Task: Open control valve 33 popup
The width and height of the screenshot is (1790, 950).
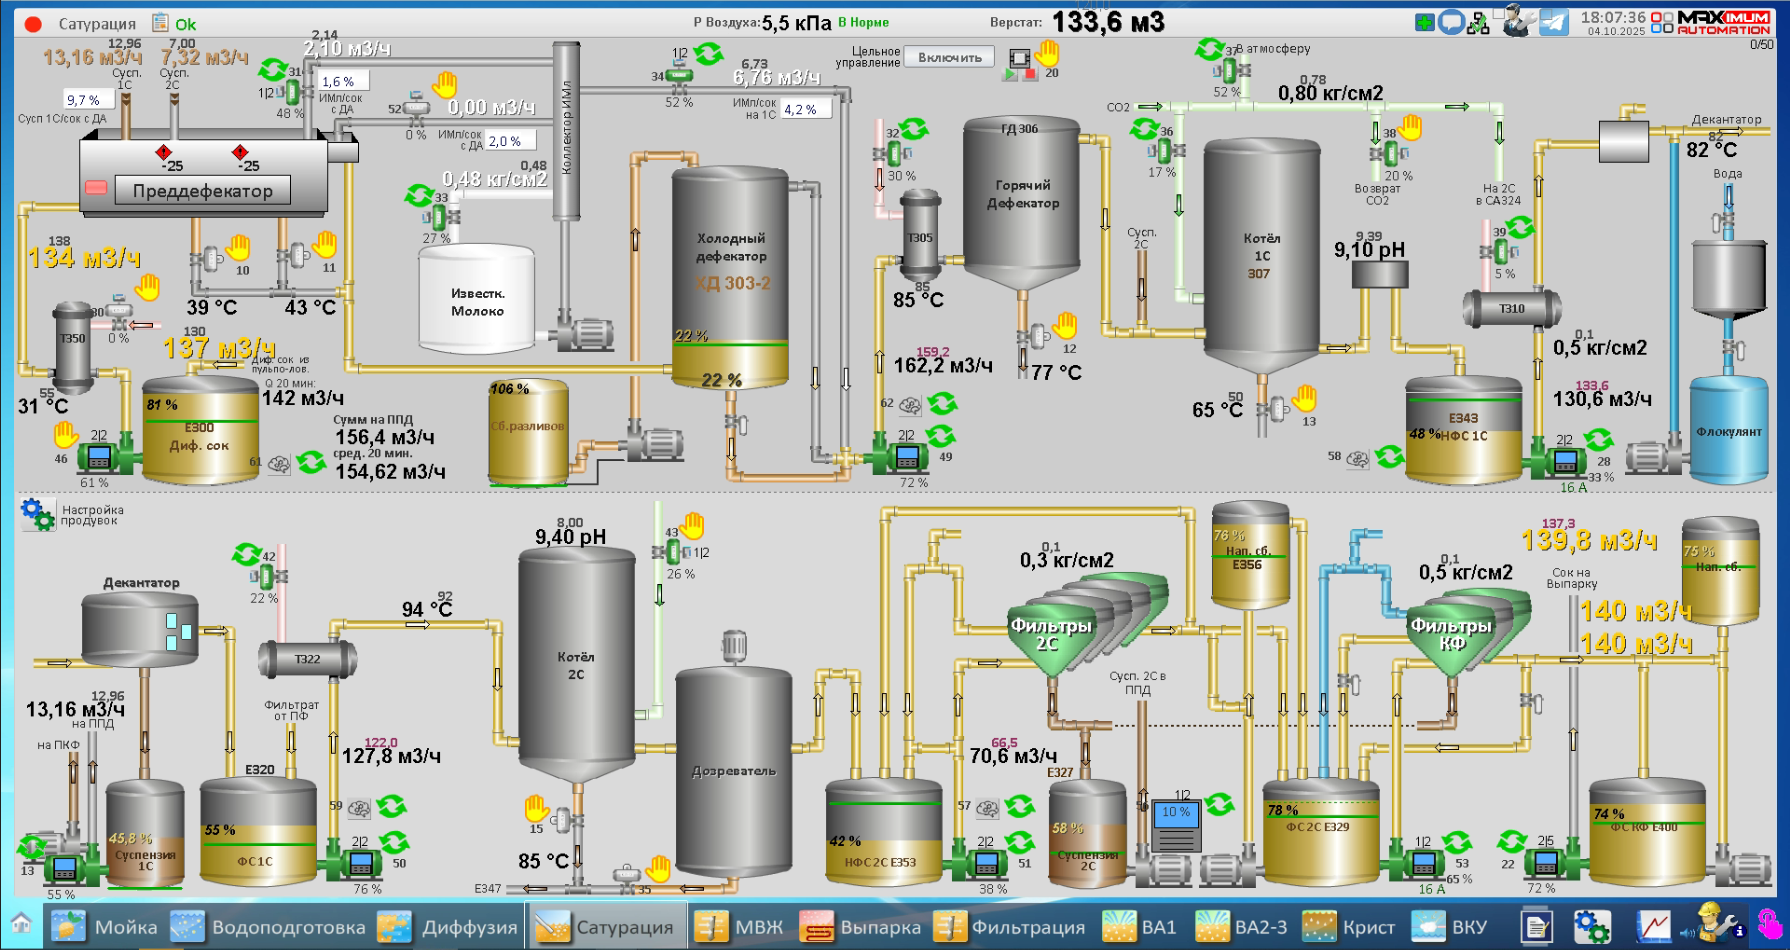Action: pos(440,216)
